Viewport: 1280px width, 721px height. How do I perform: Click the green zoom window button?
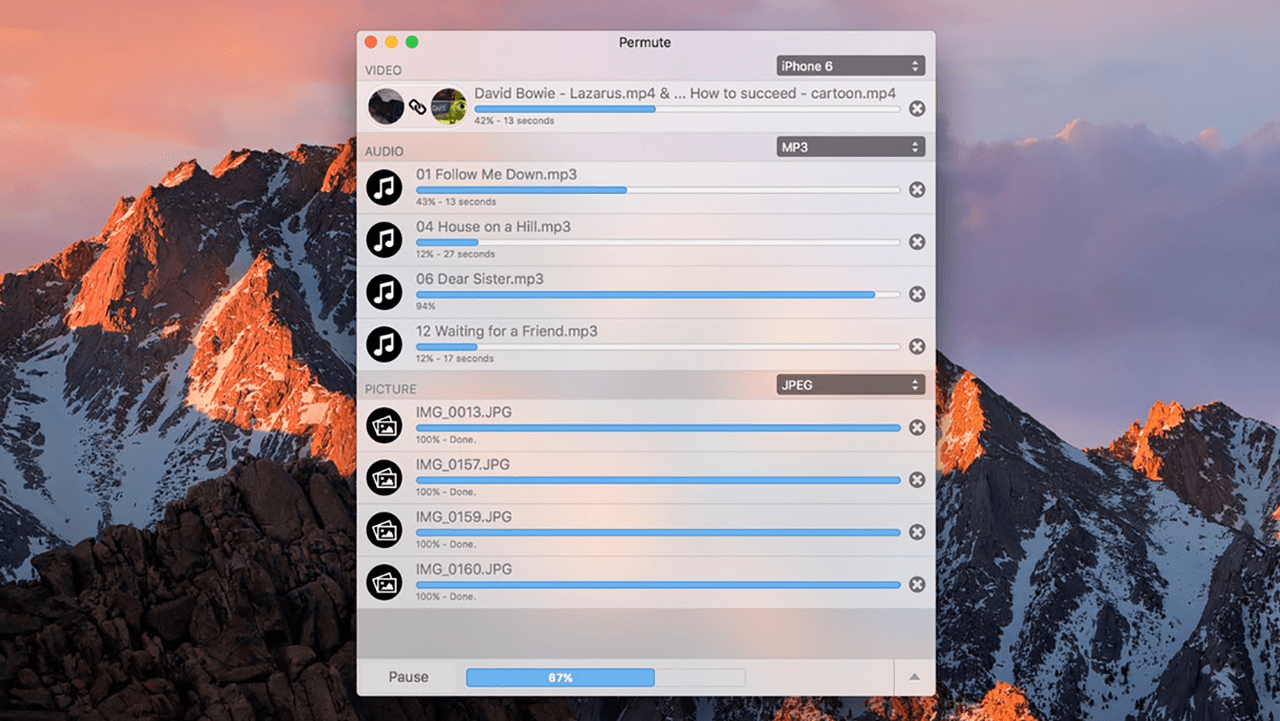point(411,42)
